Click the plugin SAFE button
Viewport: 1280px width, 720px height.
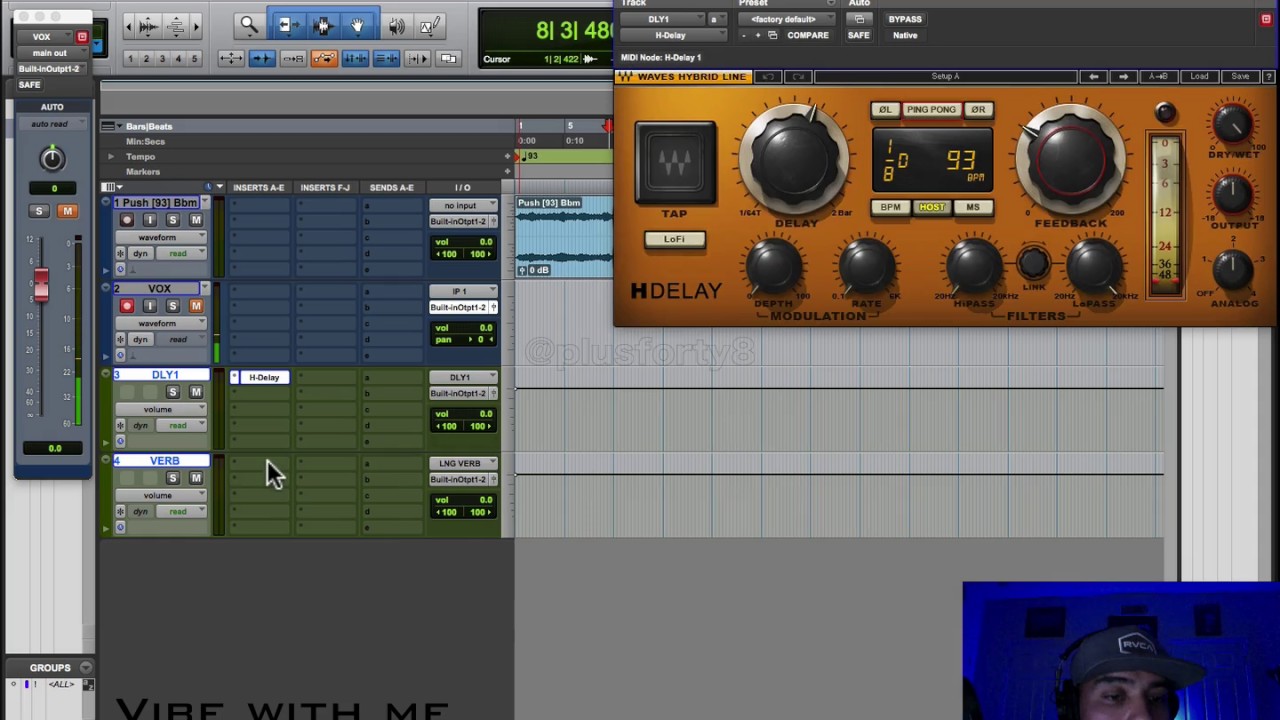pos(858,35)
